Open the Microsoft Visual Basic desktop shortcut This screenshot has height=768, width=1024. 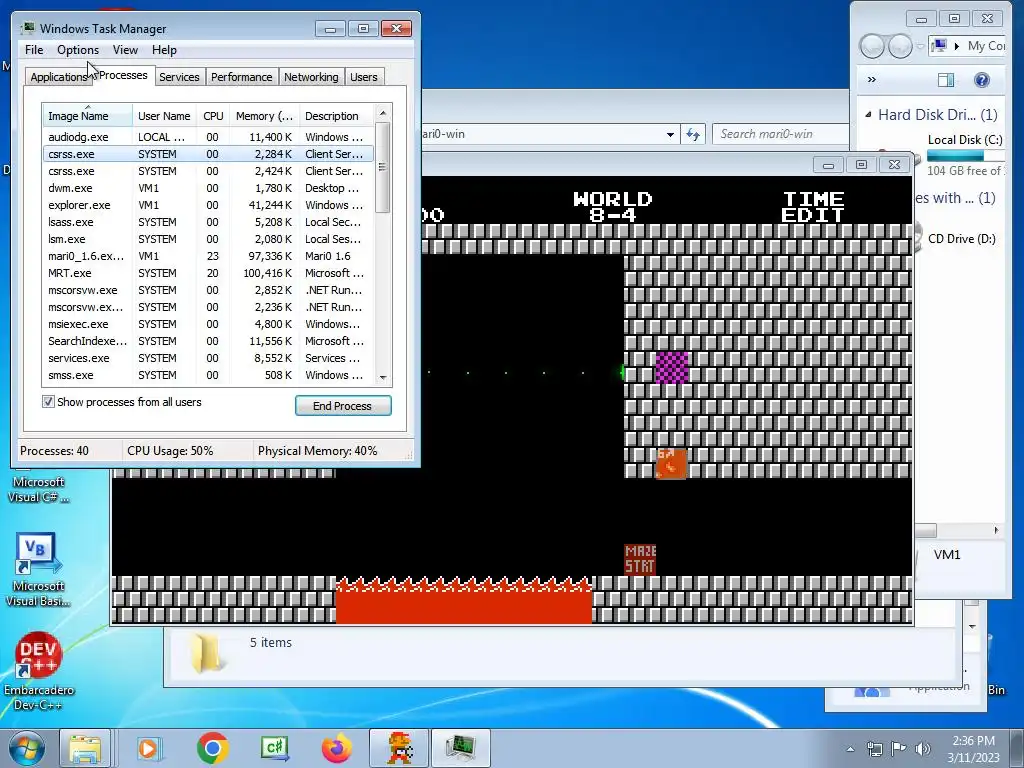pyautogui.click(x=39, y=569)
